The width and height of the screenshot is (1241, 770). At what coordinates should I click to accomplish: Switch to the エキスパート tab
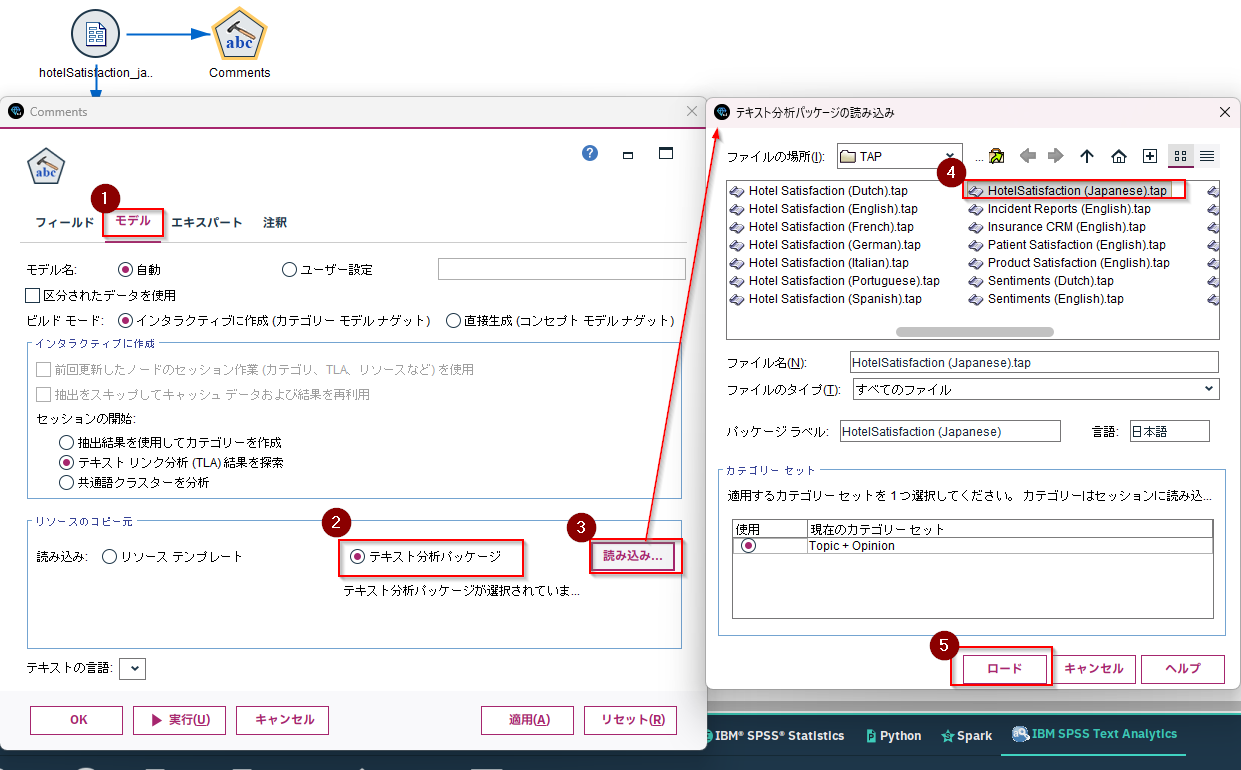(x=206, y=223)
